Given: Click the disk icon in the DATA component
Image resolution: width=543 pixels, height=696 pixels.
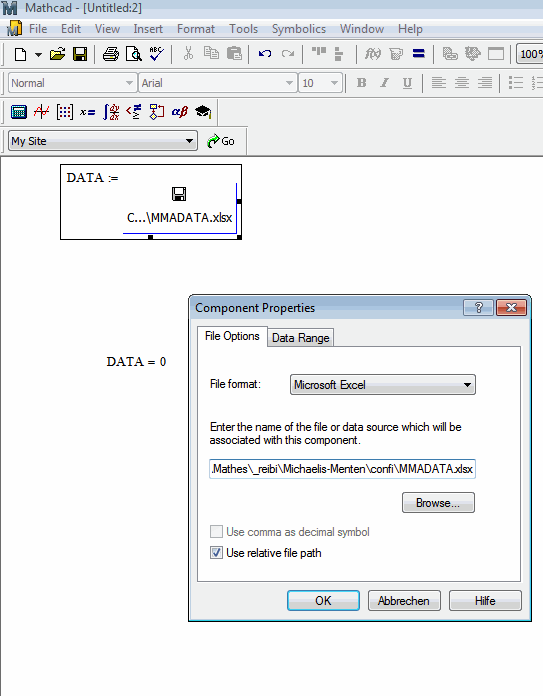Looking at the screenshot, I should [179, 194].
